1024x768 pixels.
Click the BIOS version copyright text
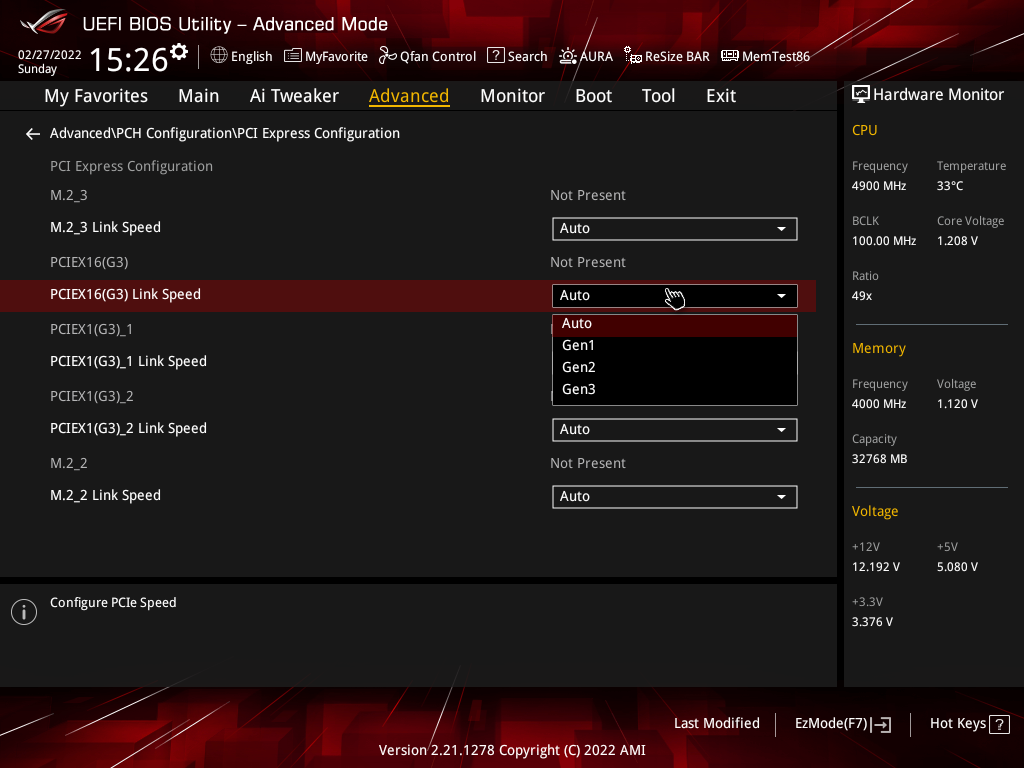tap(512, 750)
